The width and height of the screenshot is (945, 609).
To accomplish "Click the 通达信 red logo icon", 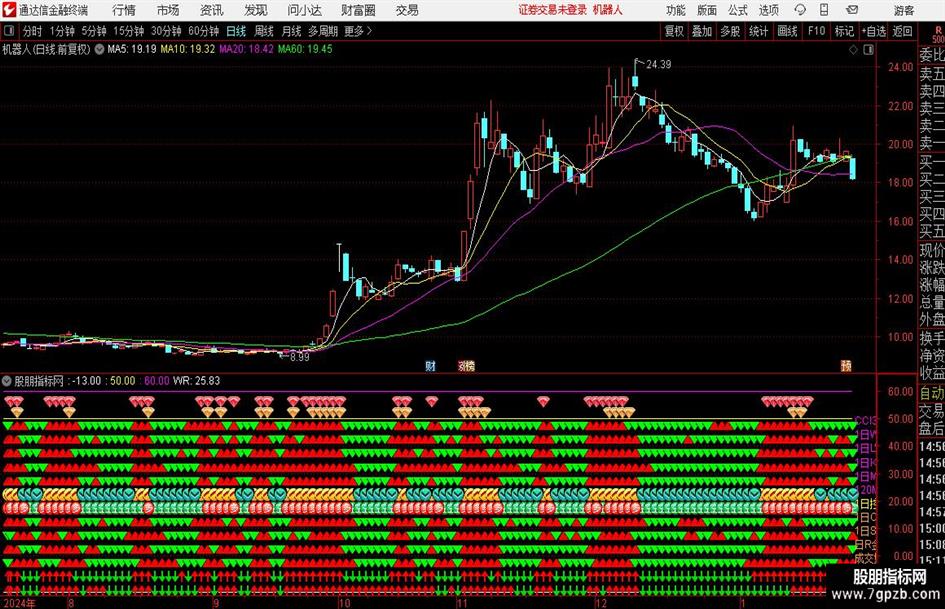I will click(x=8, y=10).
